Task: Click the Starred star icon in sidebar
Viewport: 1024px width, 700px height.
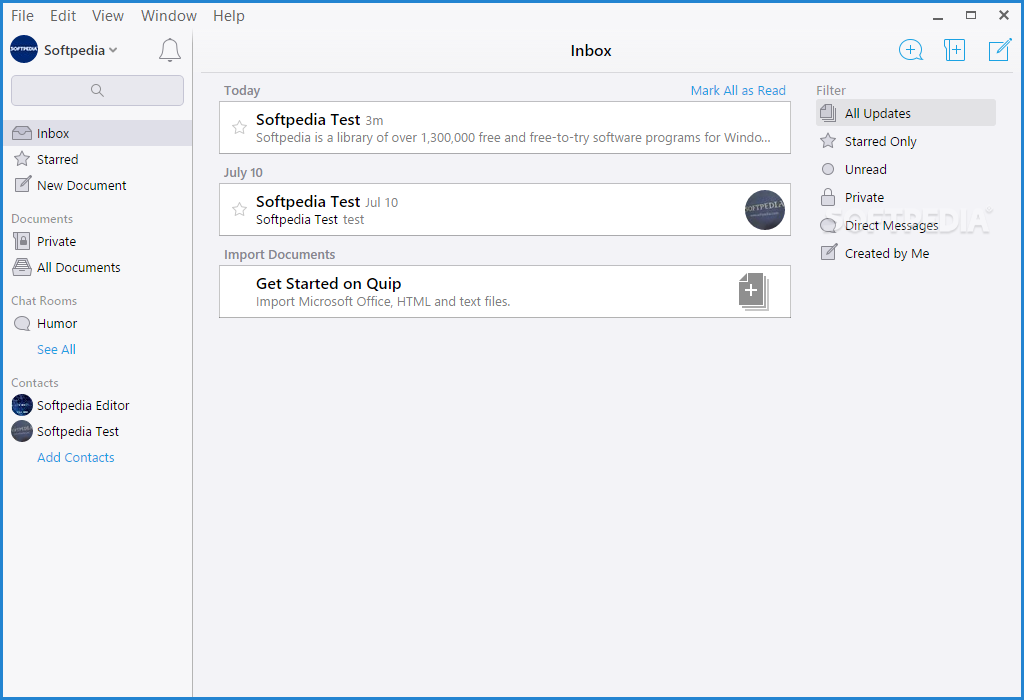Action: [22, 159]
